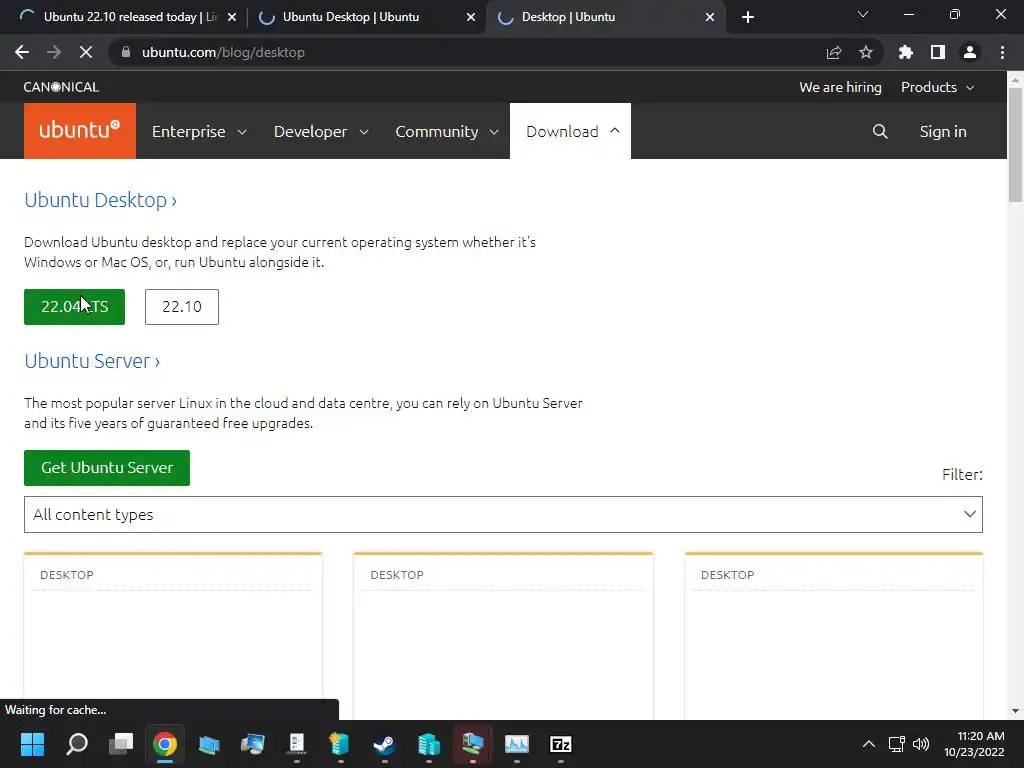The image size is (1024, 768).
Task: Expand the Enterprise menu
Action: tap(199, 131)
